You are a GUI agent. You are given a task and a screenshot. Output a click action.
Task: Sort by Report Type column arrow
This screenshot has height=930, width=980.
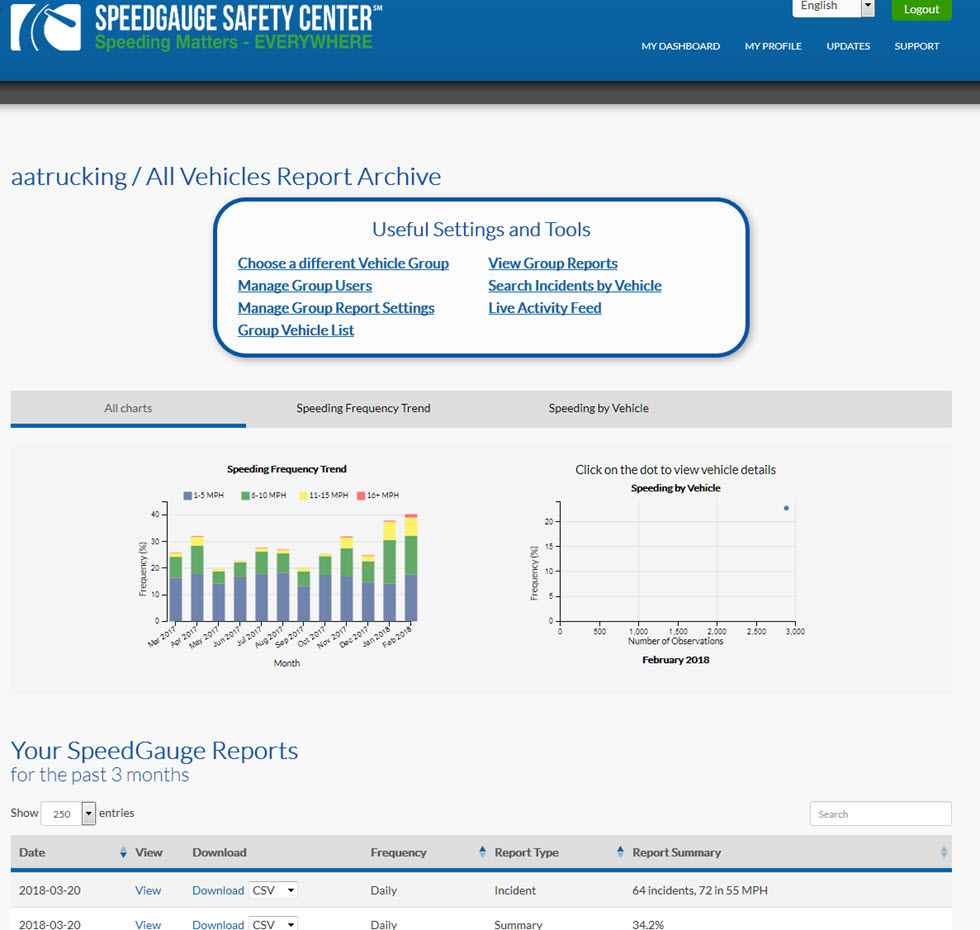coord(620,851)
